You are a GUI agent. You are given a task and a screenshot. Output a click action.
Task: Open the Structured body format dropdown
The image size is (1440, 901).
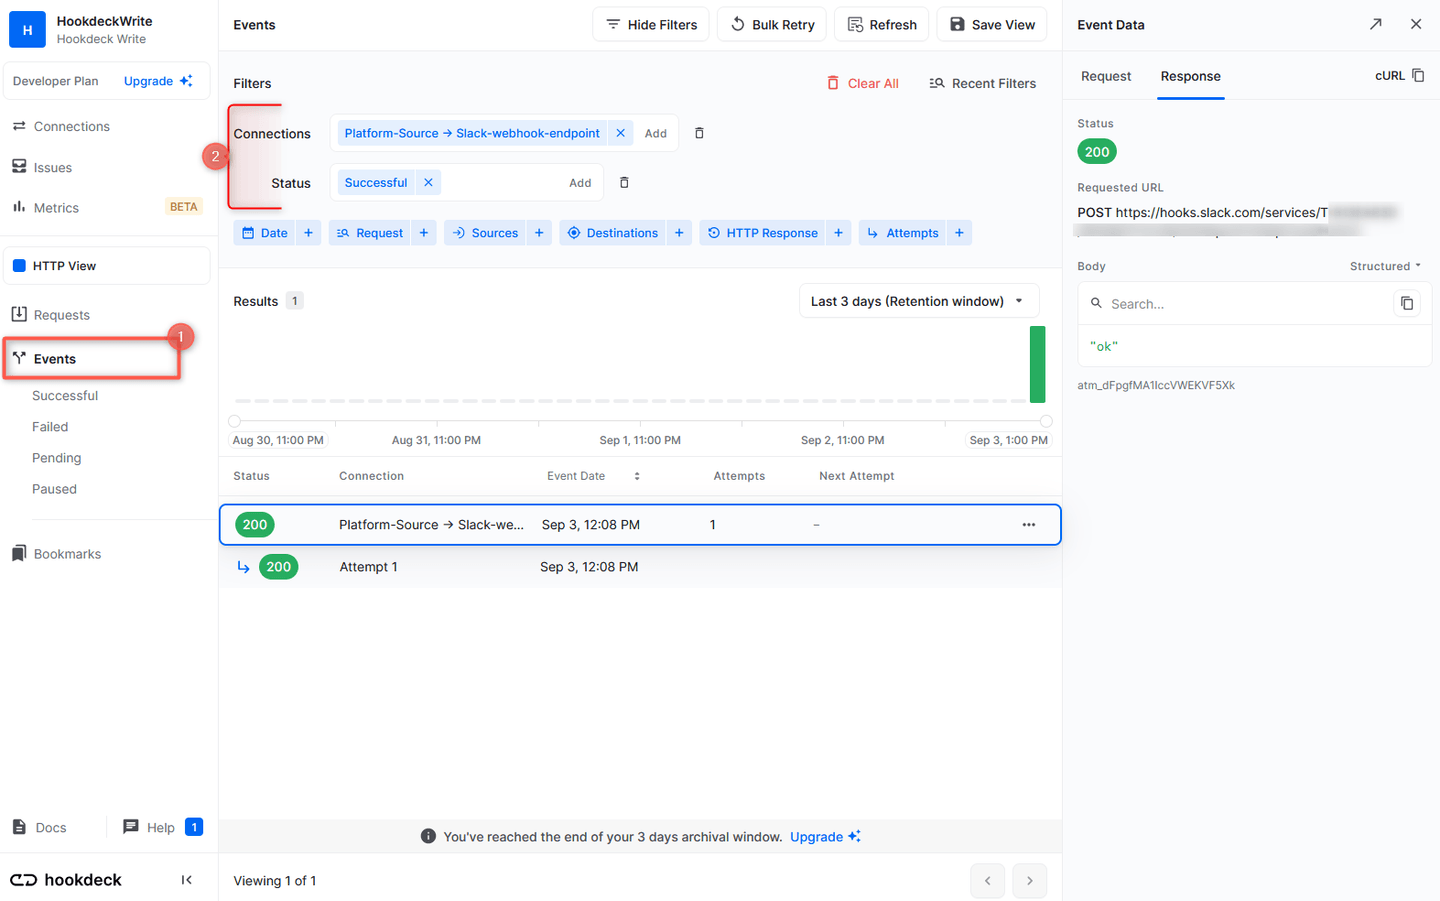point(1384,266)
